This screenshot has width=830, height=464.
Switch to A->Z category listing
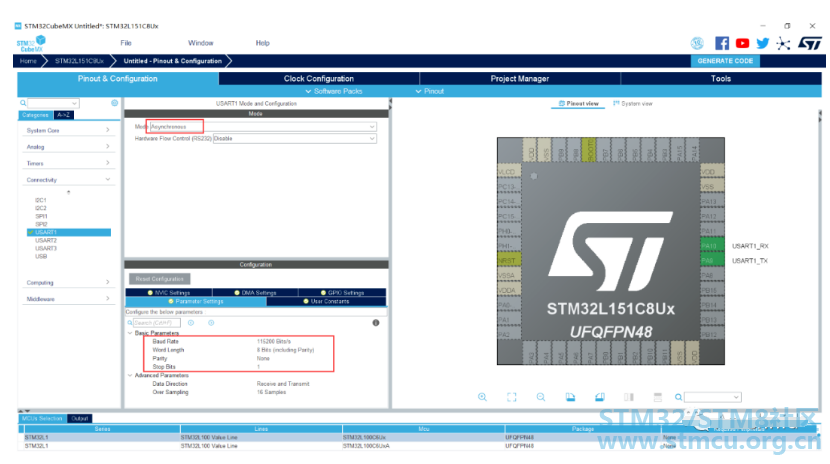[x=64, y=115]
